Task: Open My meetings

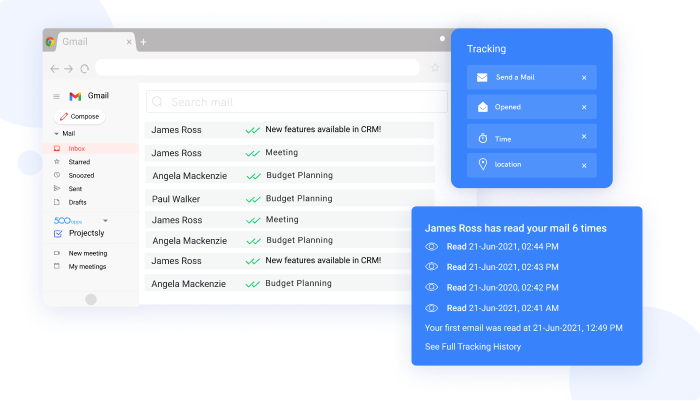Action: click(x=87, y=267)
